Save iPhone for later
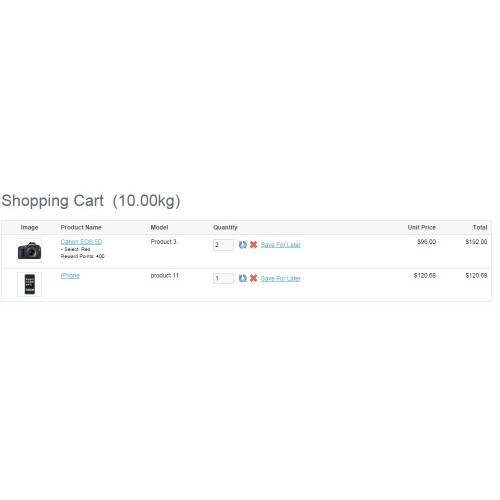The image size is (500, 500). pos(281,278)
